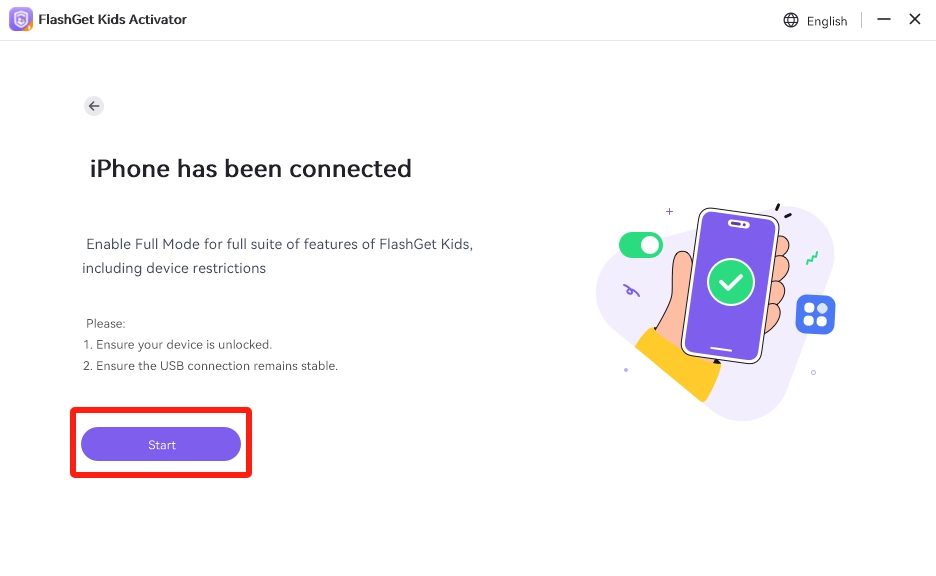Click the "FlashGet Kids Activator" title text
Screen dimensions: 936x576
(112, 20)
